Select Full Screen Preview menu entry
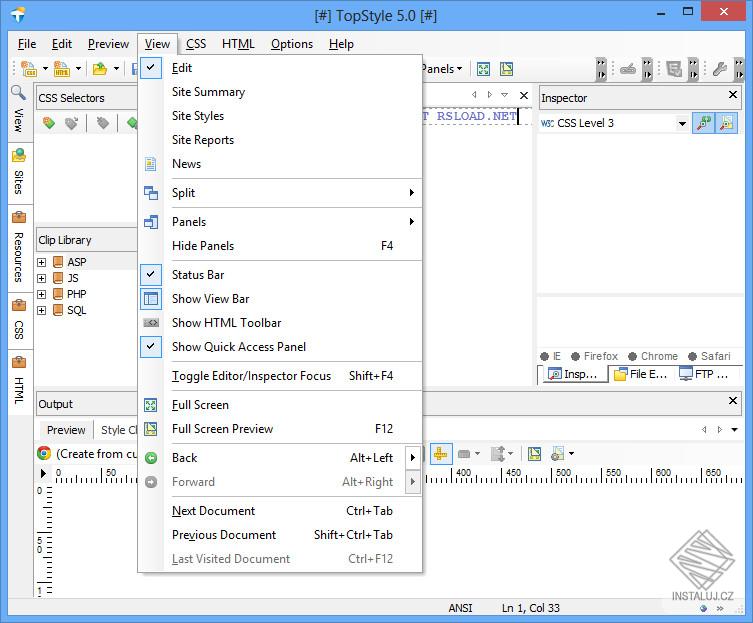Viewport: 753px width, 623px height. (280, 429)
